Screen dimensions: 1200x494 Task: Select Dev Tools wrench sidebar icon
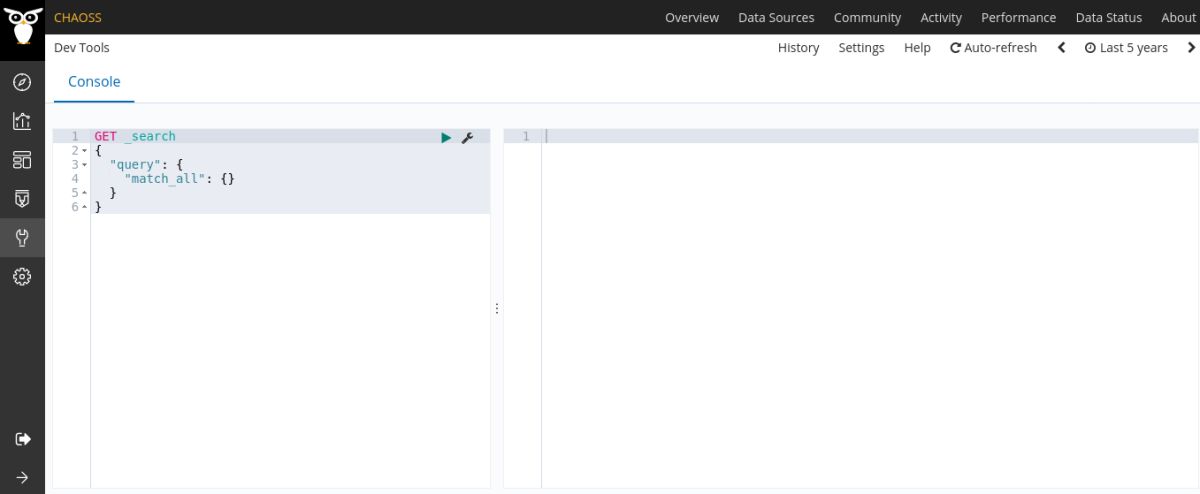click(22, 238)
